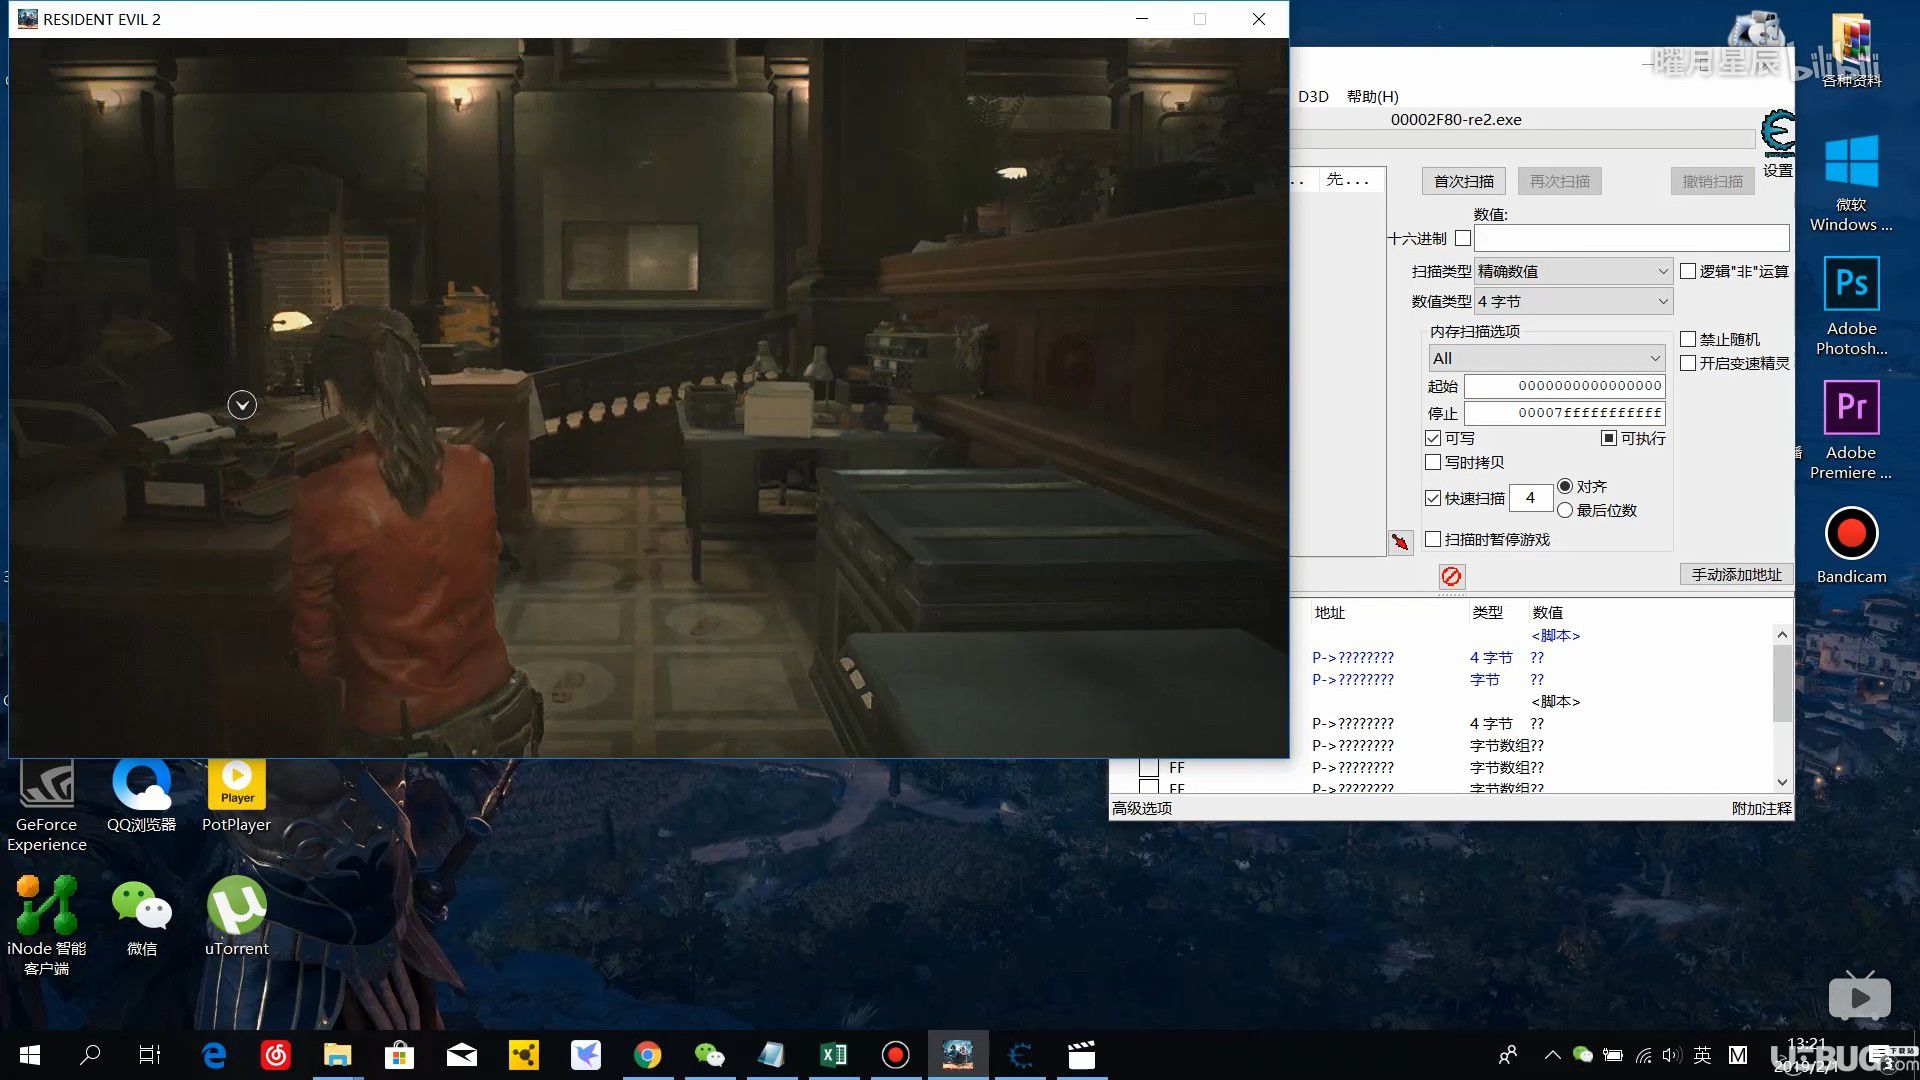Screen dimensions: 1920x1080
Task: Open GeForce Experience desktop icon
Action: tap(47, 806)
